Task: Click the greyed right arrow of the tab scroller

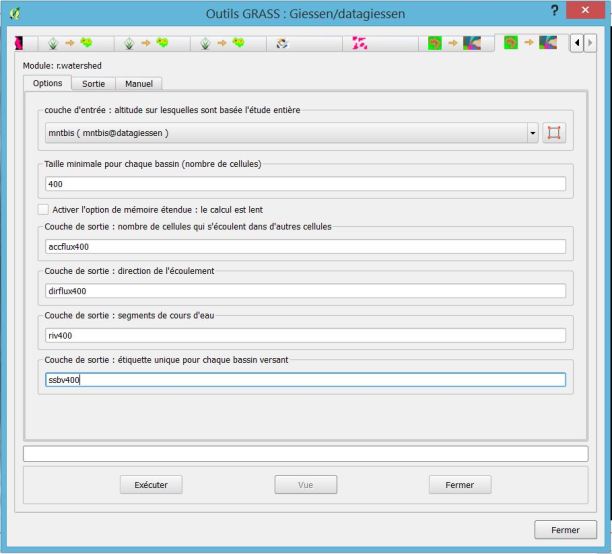Action: [590, 43]
